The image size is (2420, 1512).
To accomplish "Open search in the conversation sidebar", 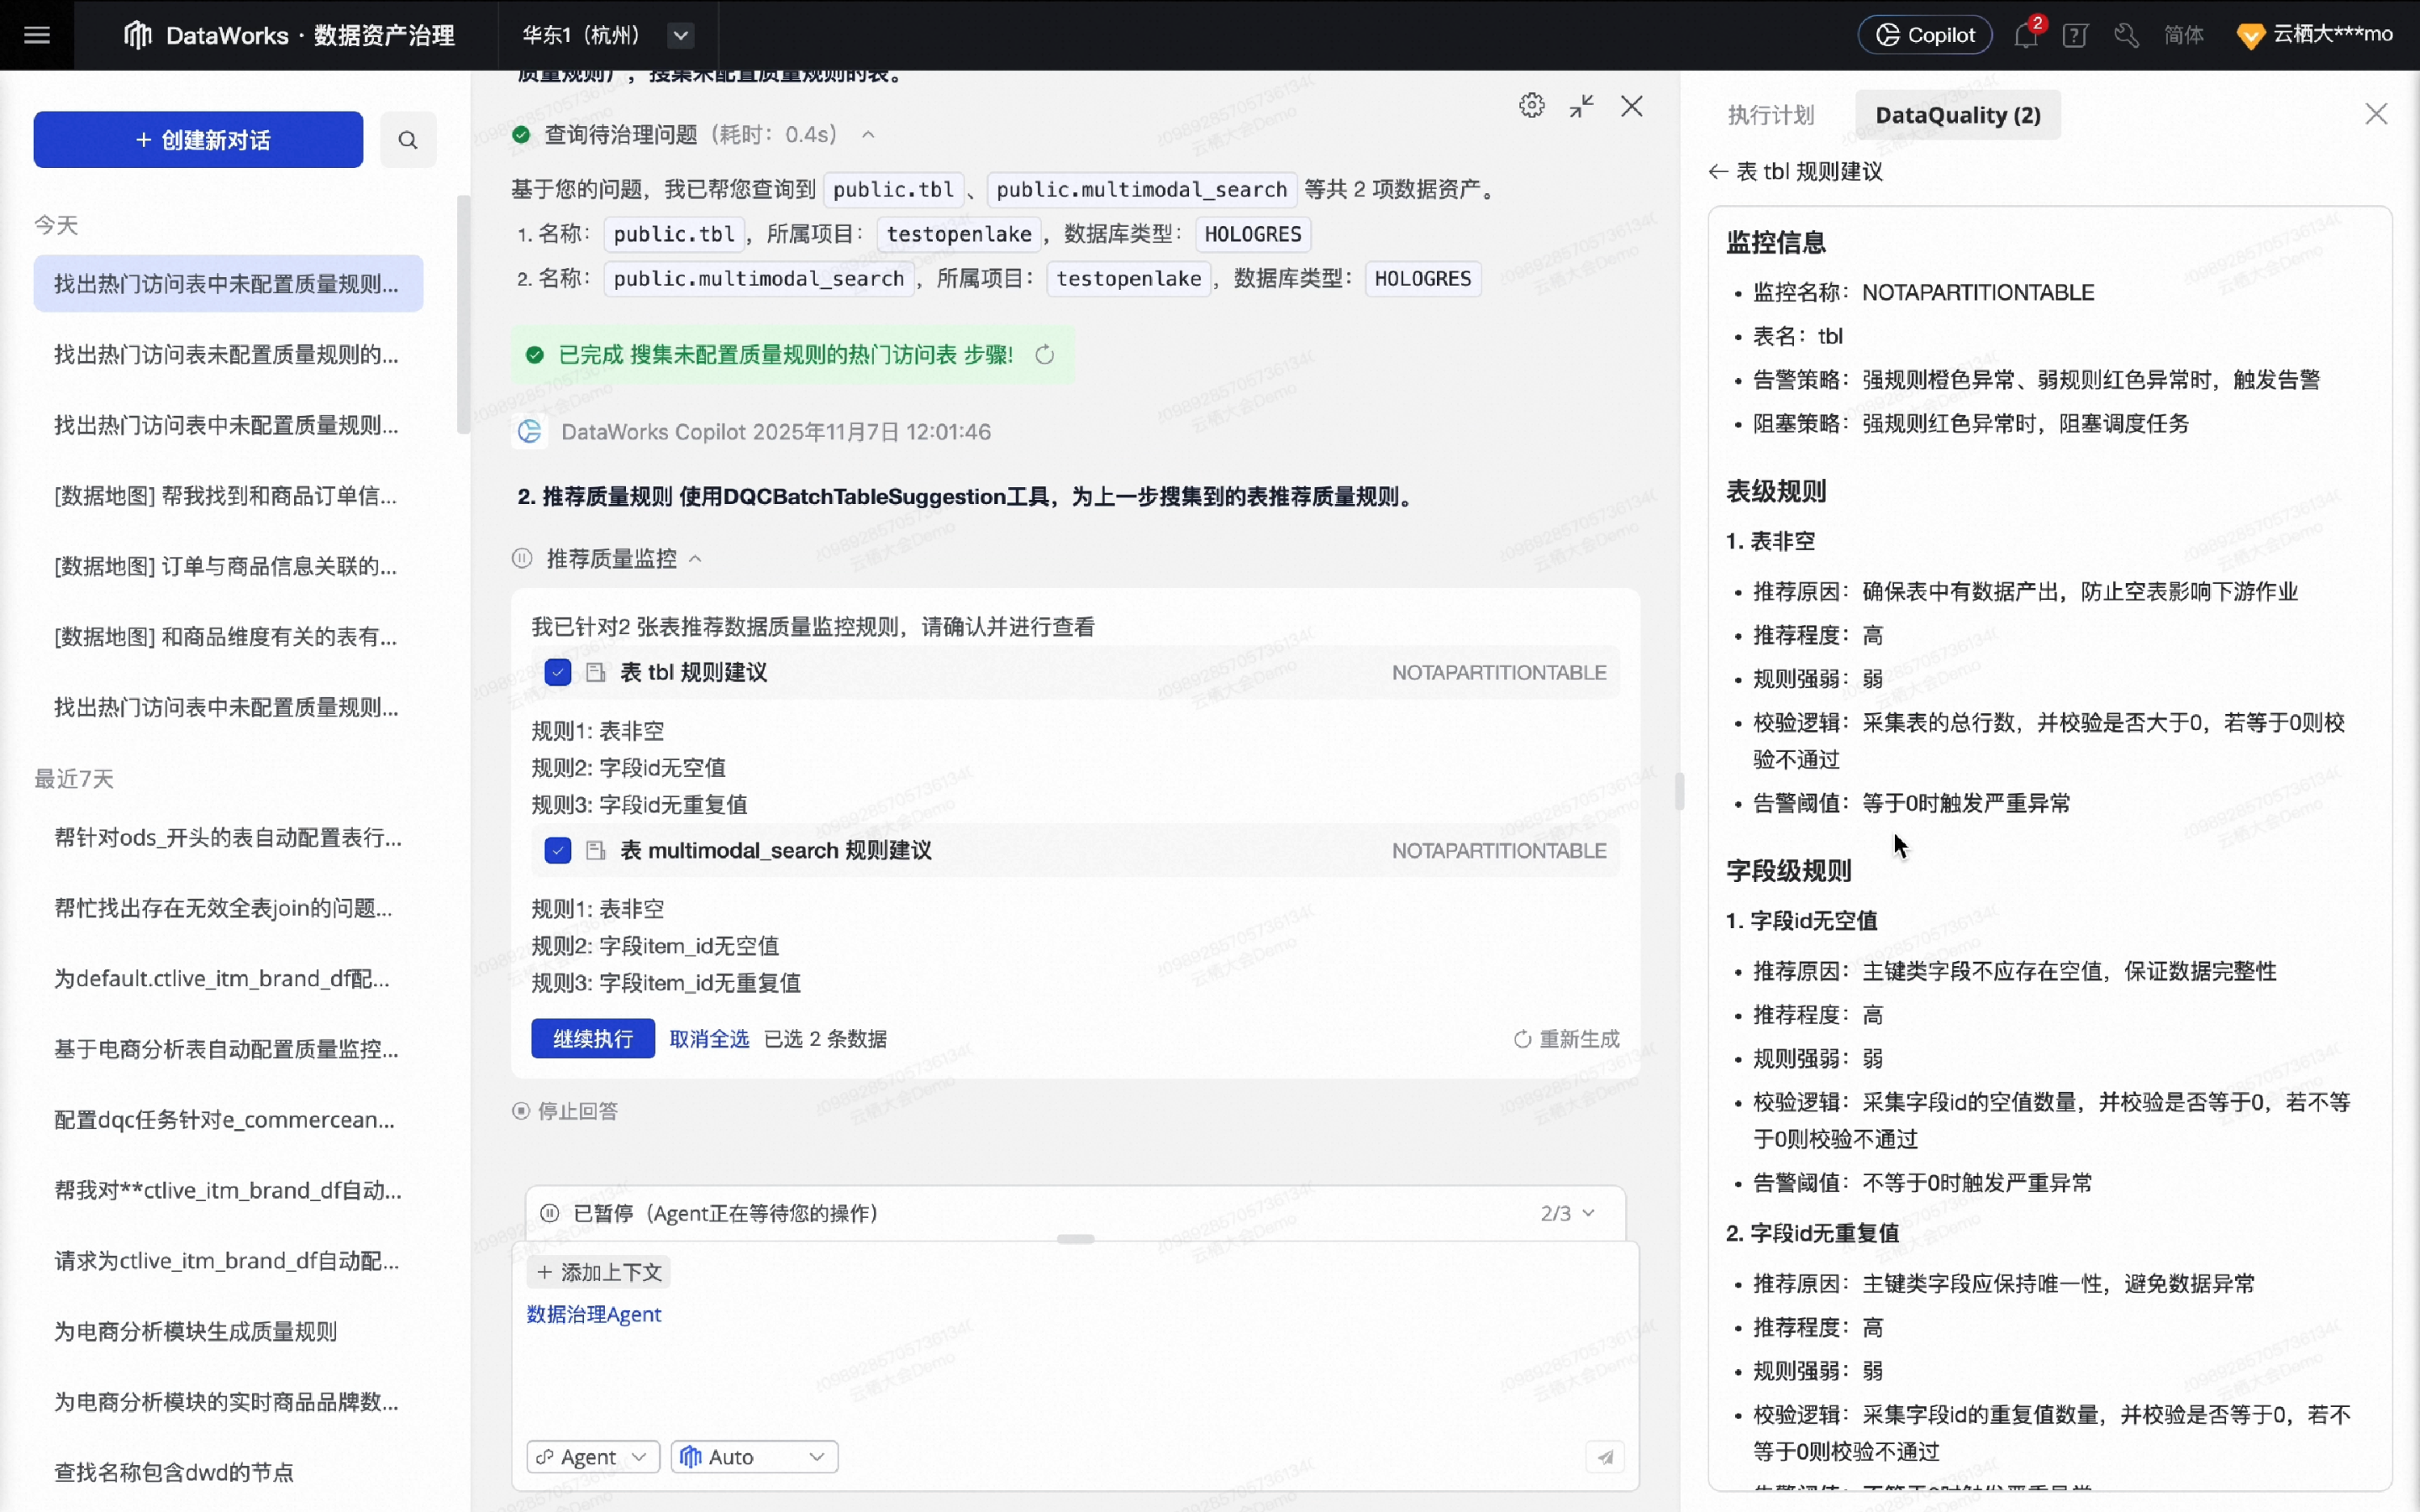I will click(x=408, y=140).
